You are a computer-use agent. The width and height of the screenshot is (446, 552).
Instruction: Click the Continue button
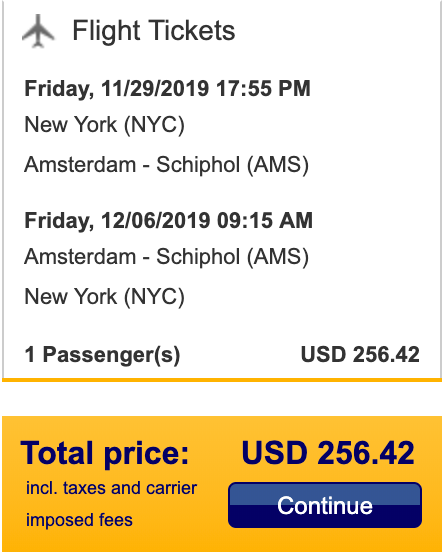tap(325, 505)
